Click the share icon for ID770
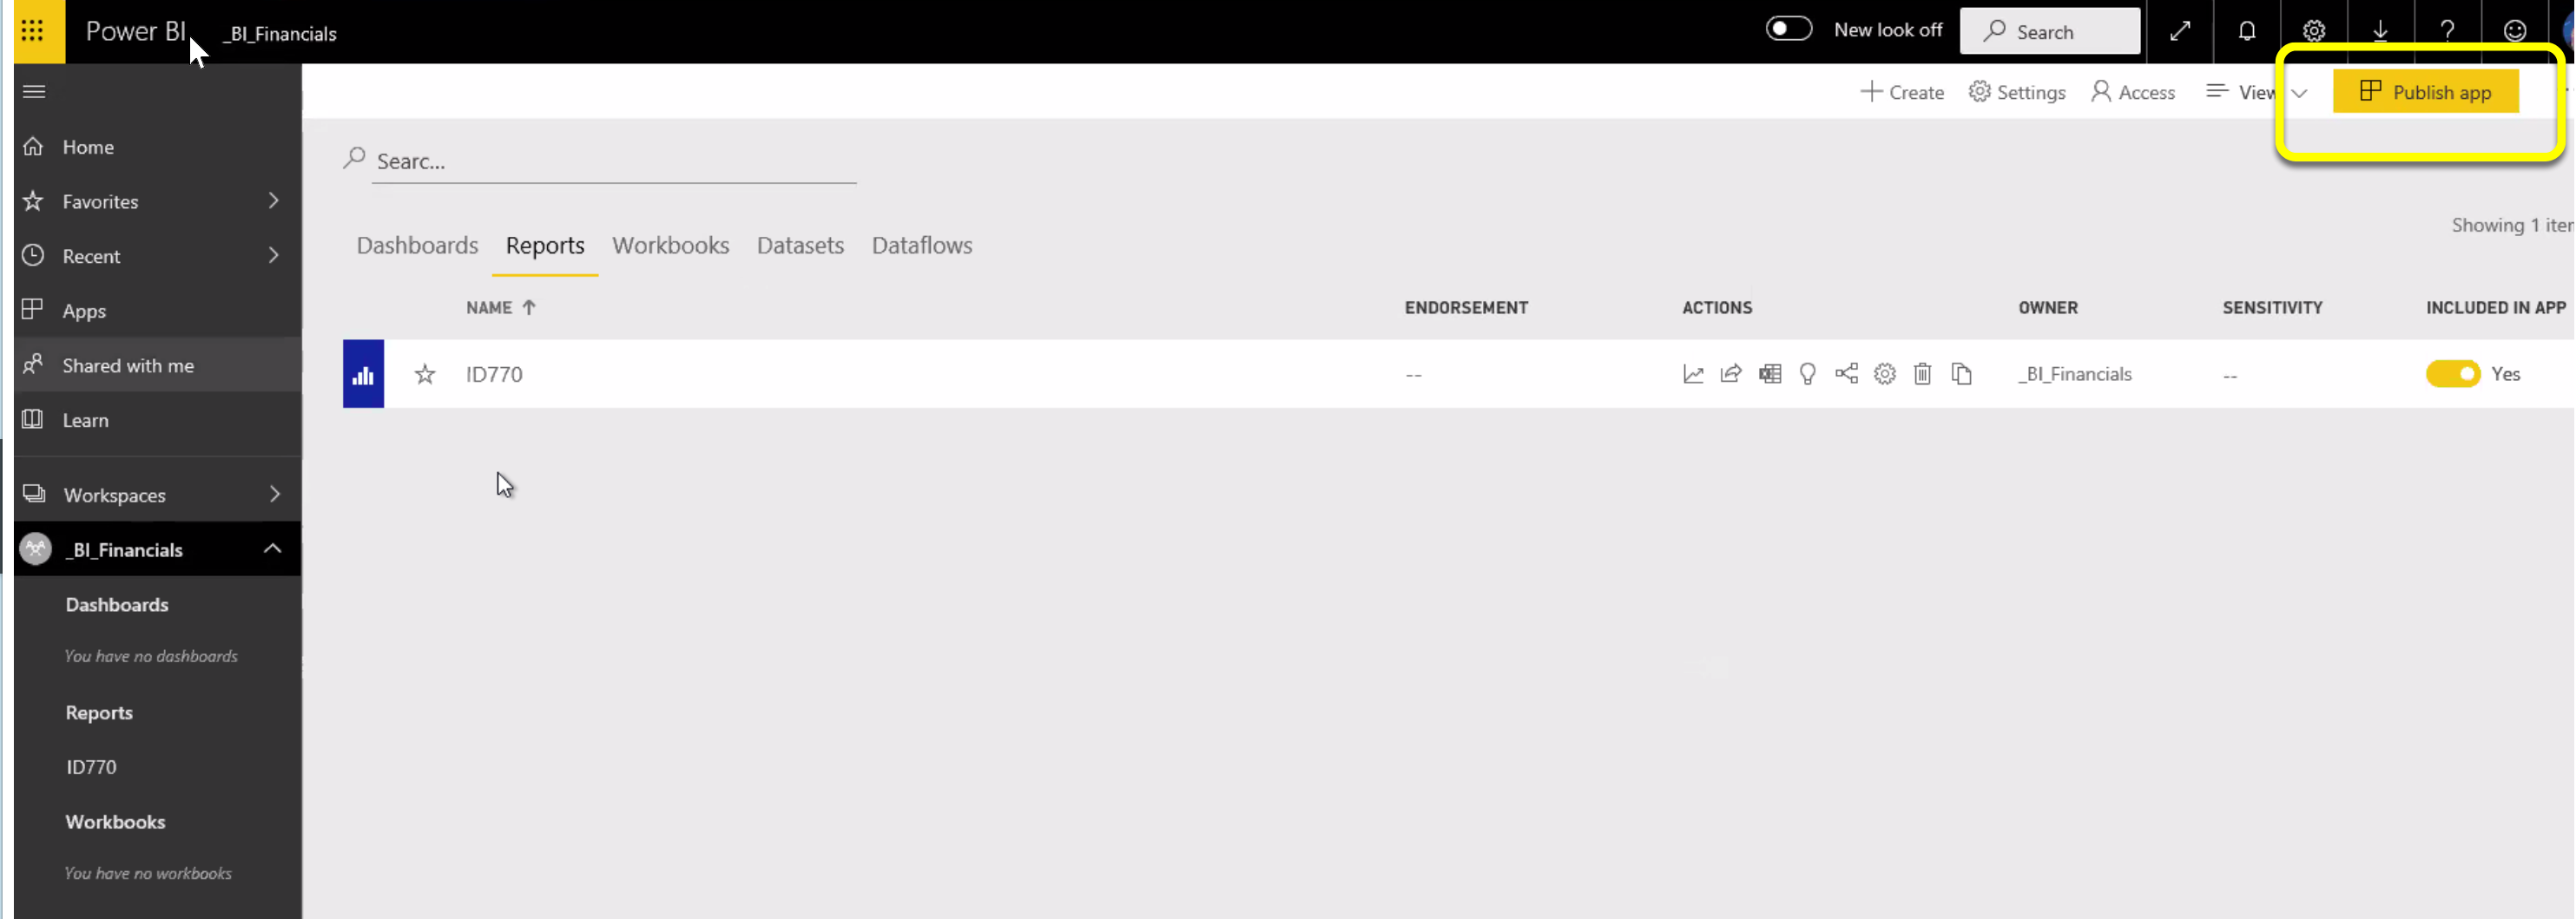This screenshot has height=919, width=2576. pyautogui.click(x=1730, y=374)
